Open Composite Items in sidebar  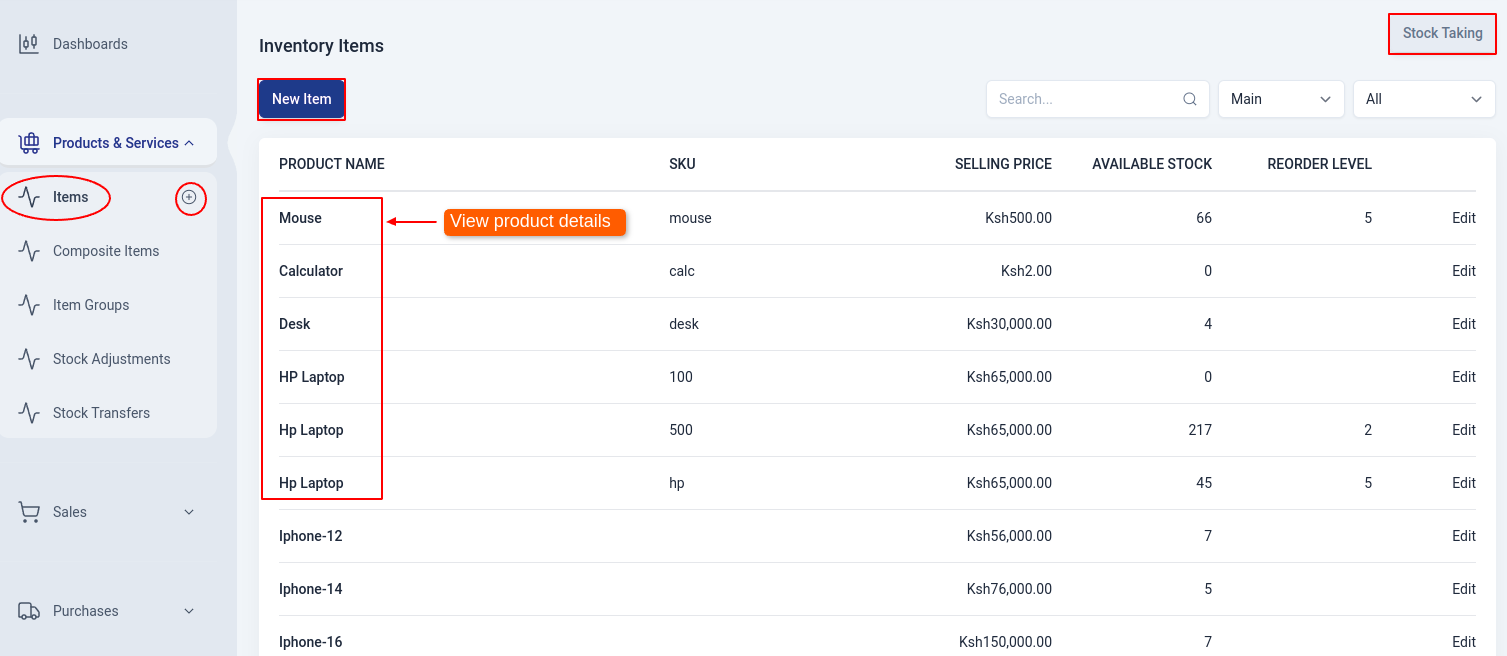(x=106, y=251)
